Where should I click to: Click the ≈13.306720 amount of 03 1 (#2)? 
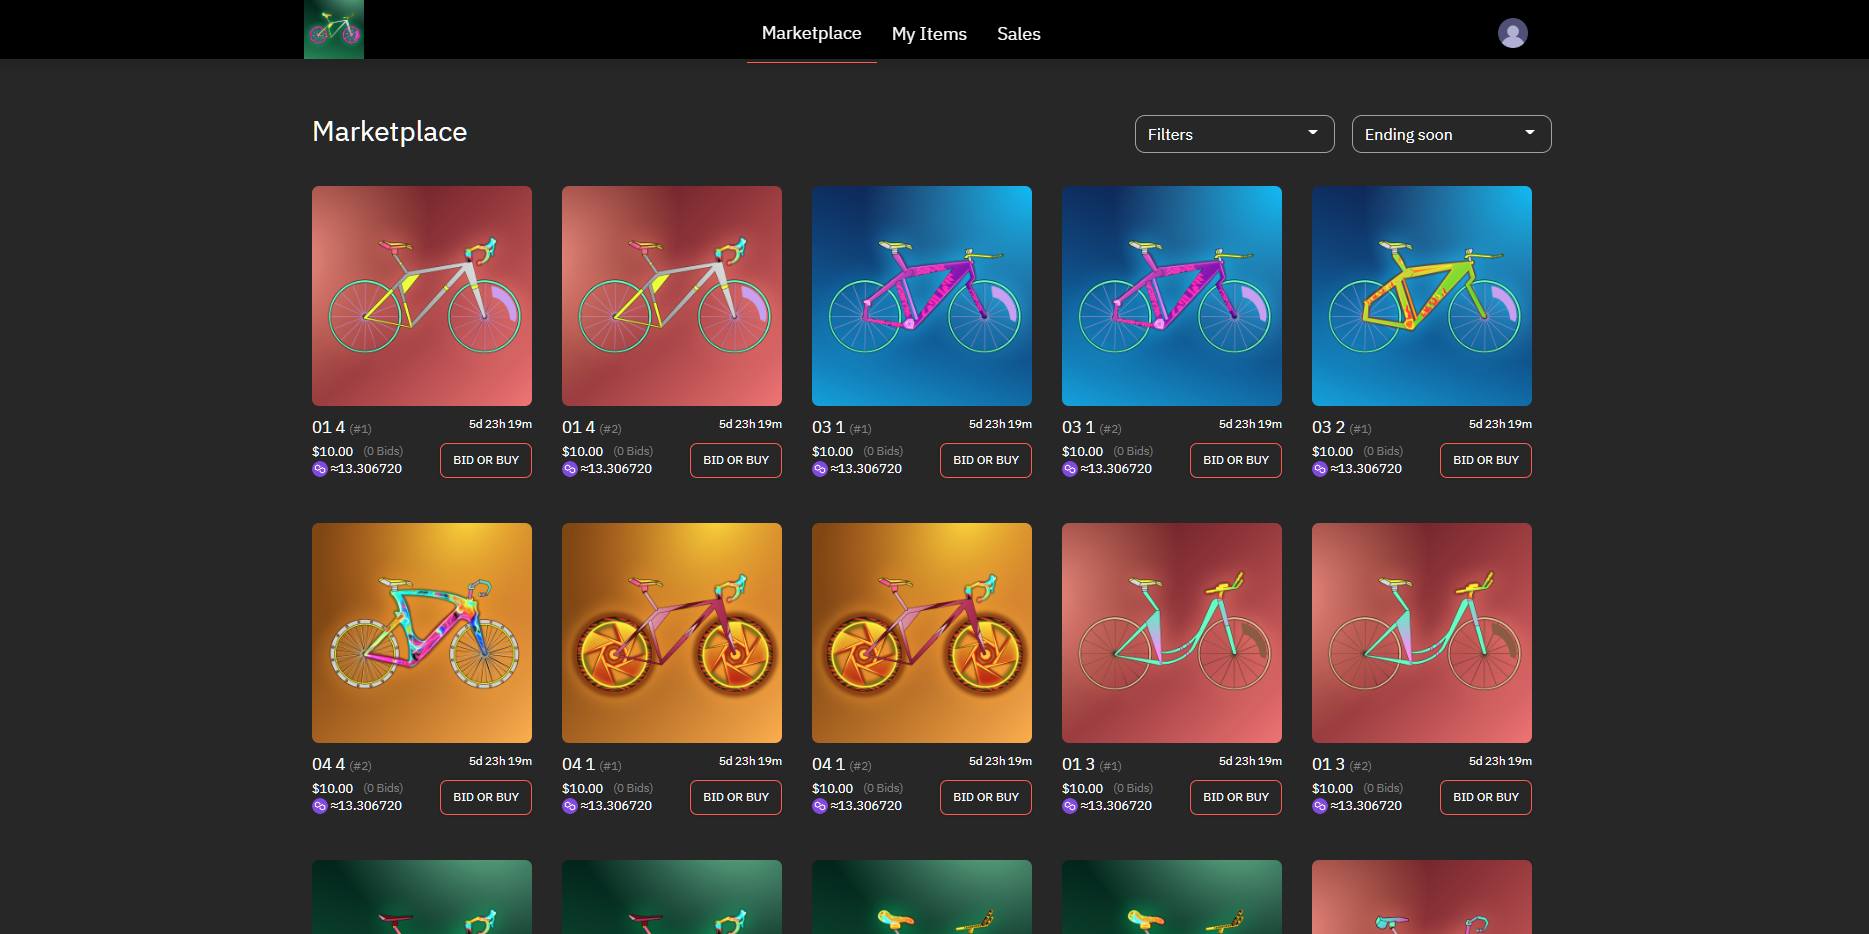[1116, 469]
